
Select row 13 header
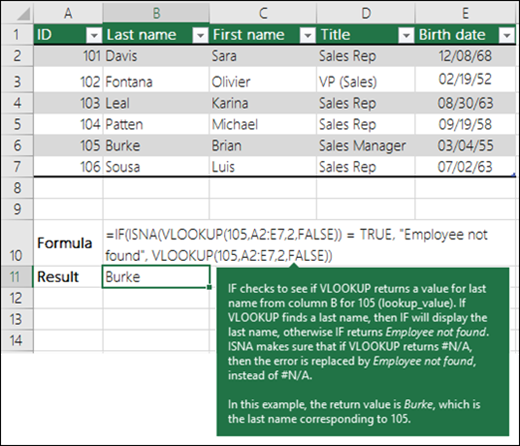pyautogui.click(x=17, y=319)
